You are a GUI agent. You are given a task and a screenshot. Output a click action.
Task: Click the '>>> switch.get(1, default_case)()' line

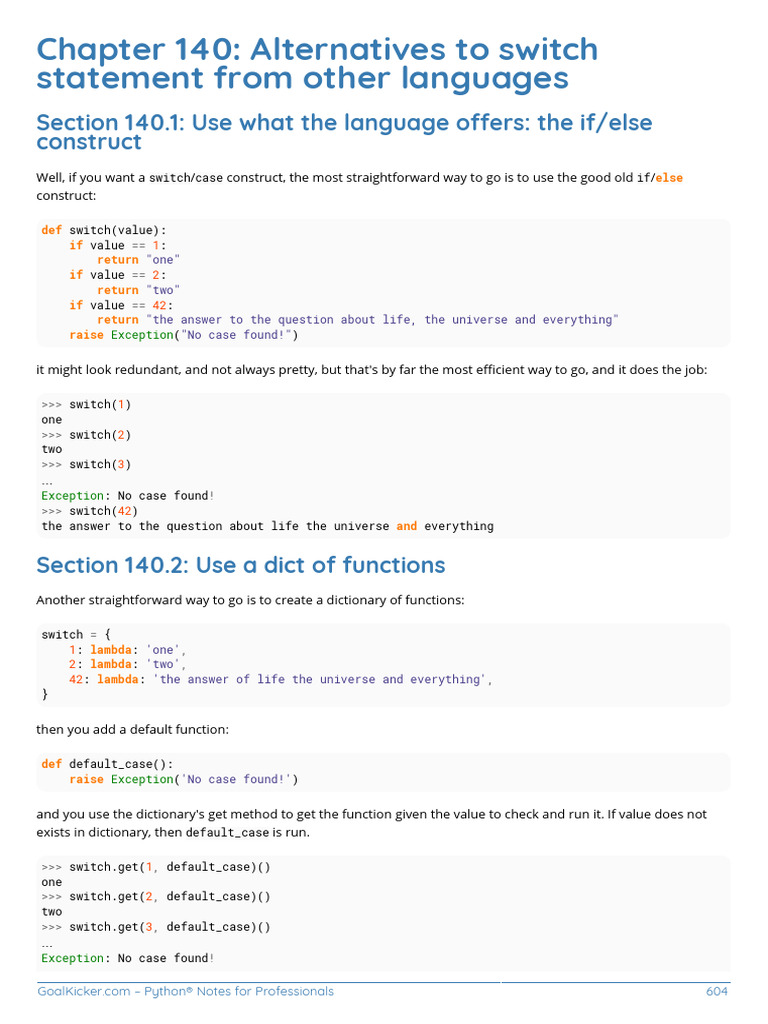156,868
